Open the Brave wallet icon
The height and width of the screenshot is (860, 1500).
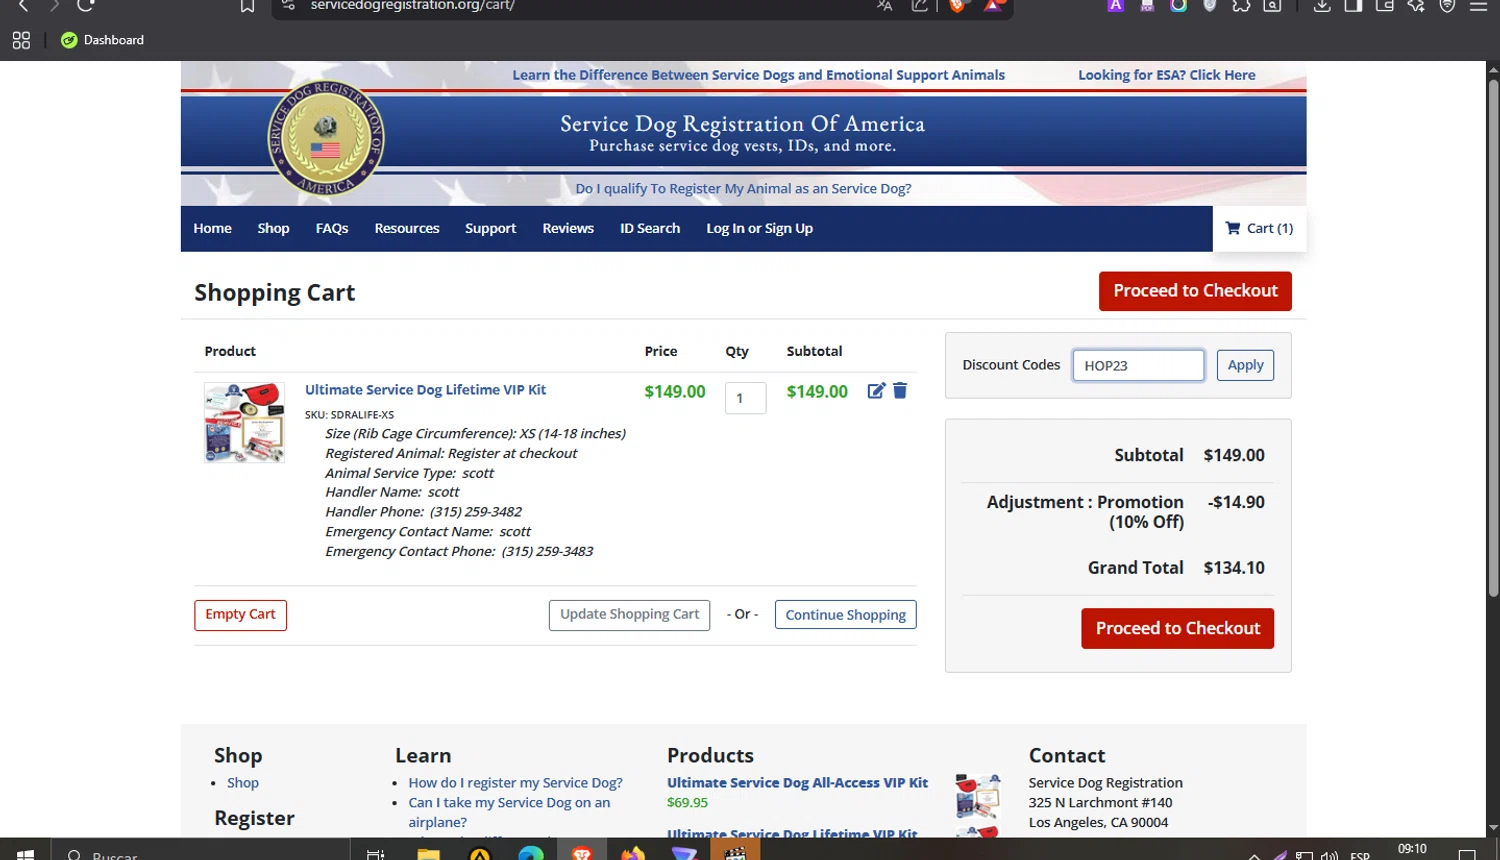pyautogui.click(x=1385, y=6)
